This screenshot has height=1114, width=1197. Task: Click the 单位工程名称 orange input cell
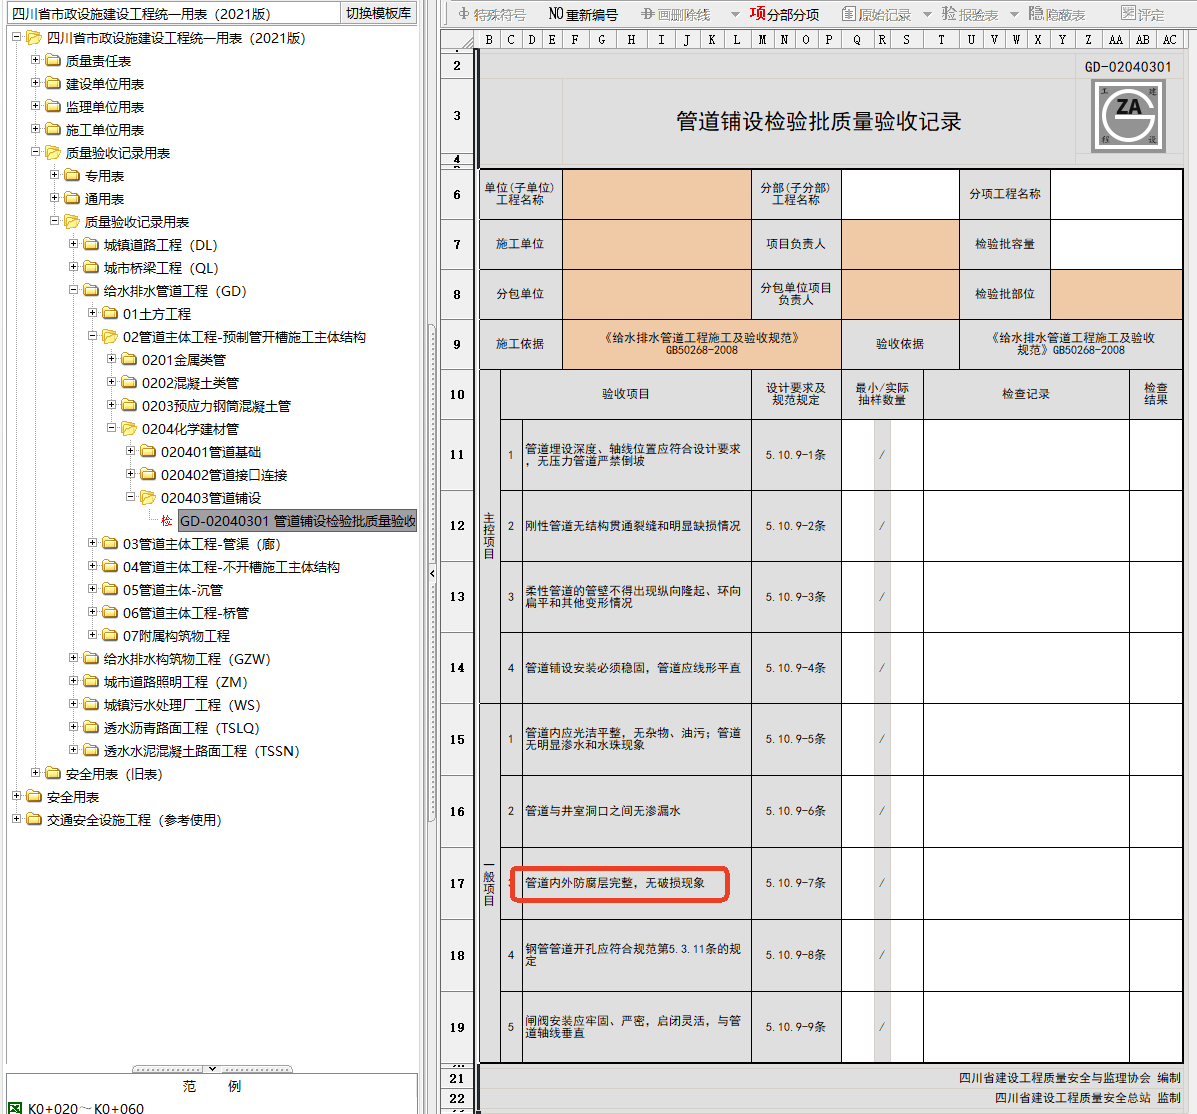pos(656,194)
